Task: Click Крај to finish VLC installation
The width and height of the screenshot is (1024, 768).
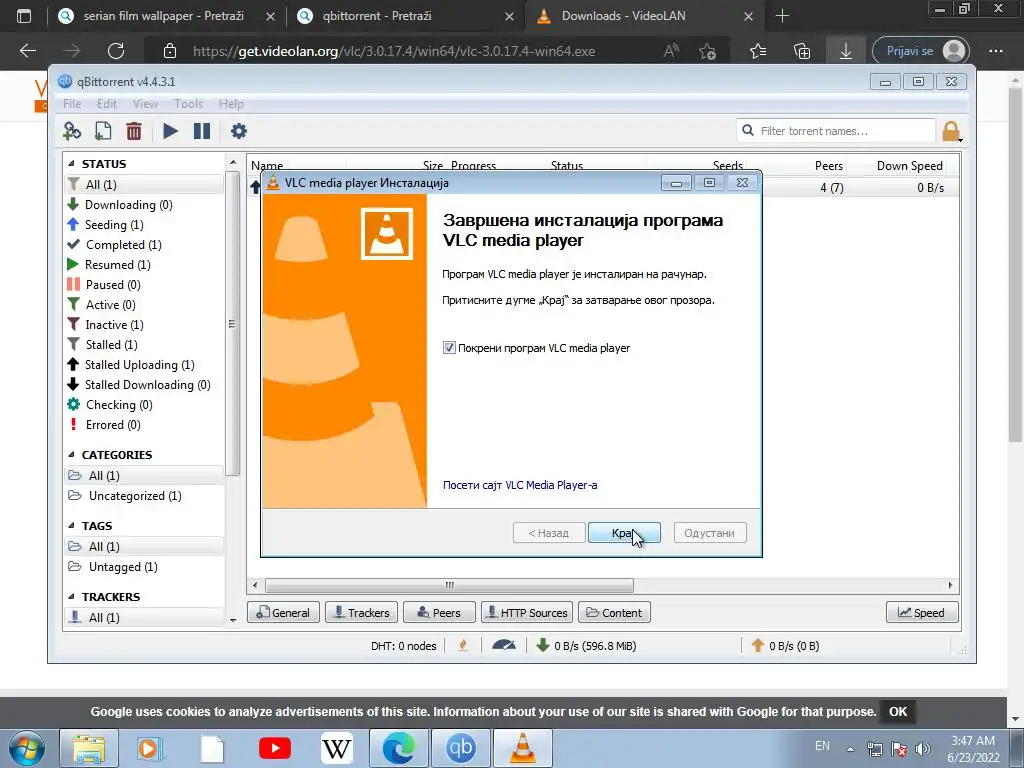Action: pyautogui.click(x=624, y=533)
